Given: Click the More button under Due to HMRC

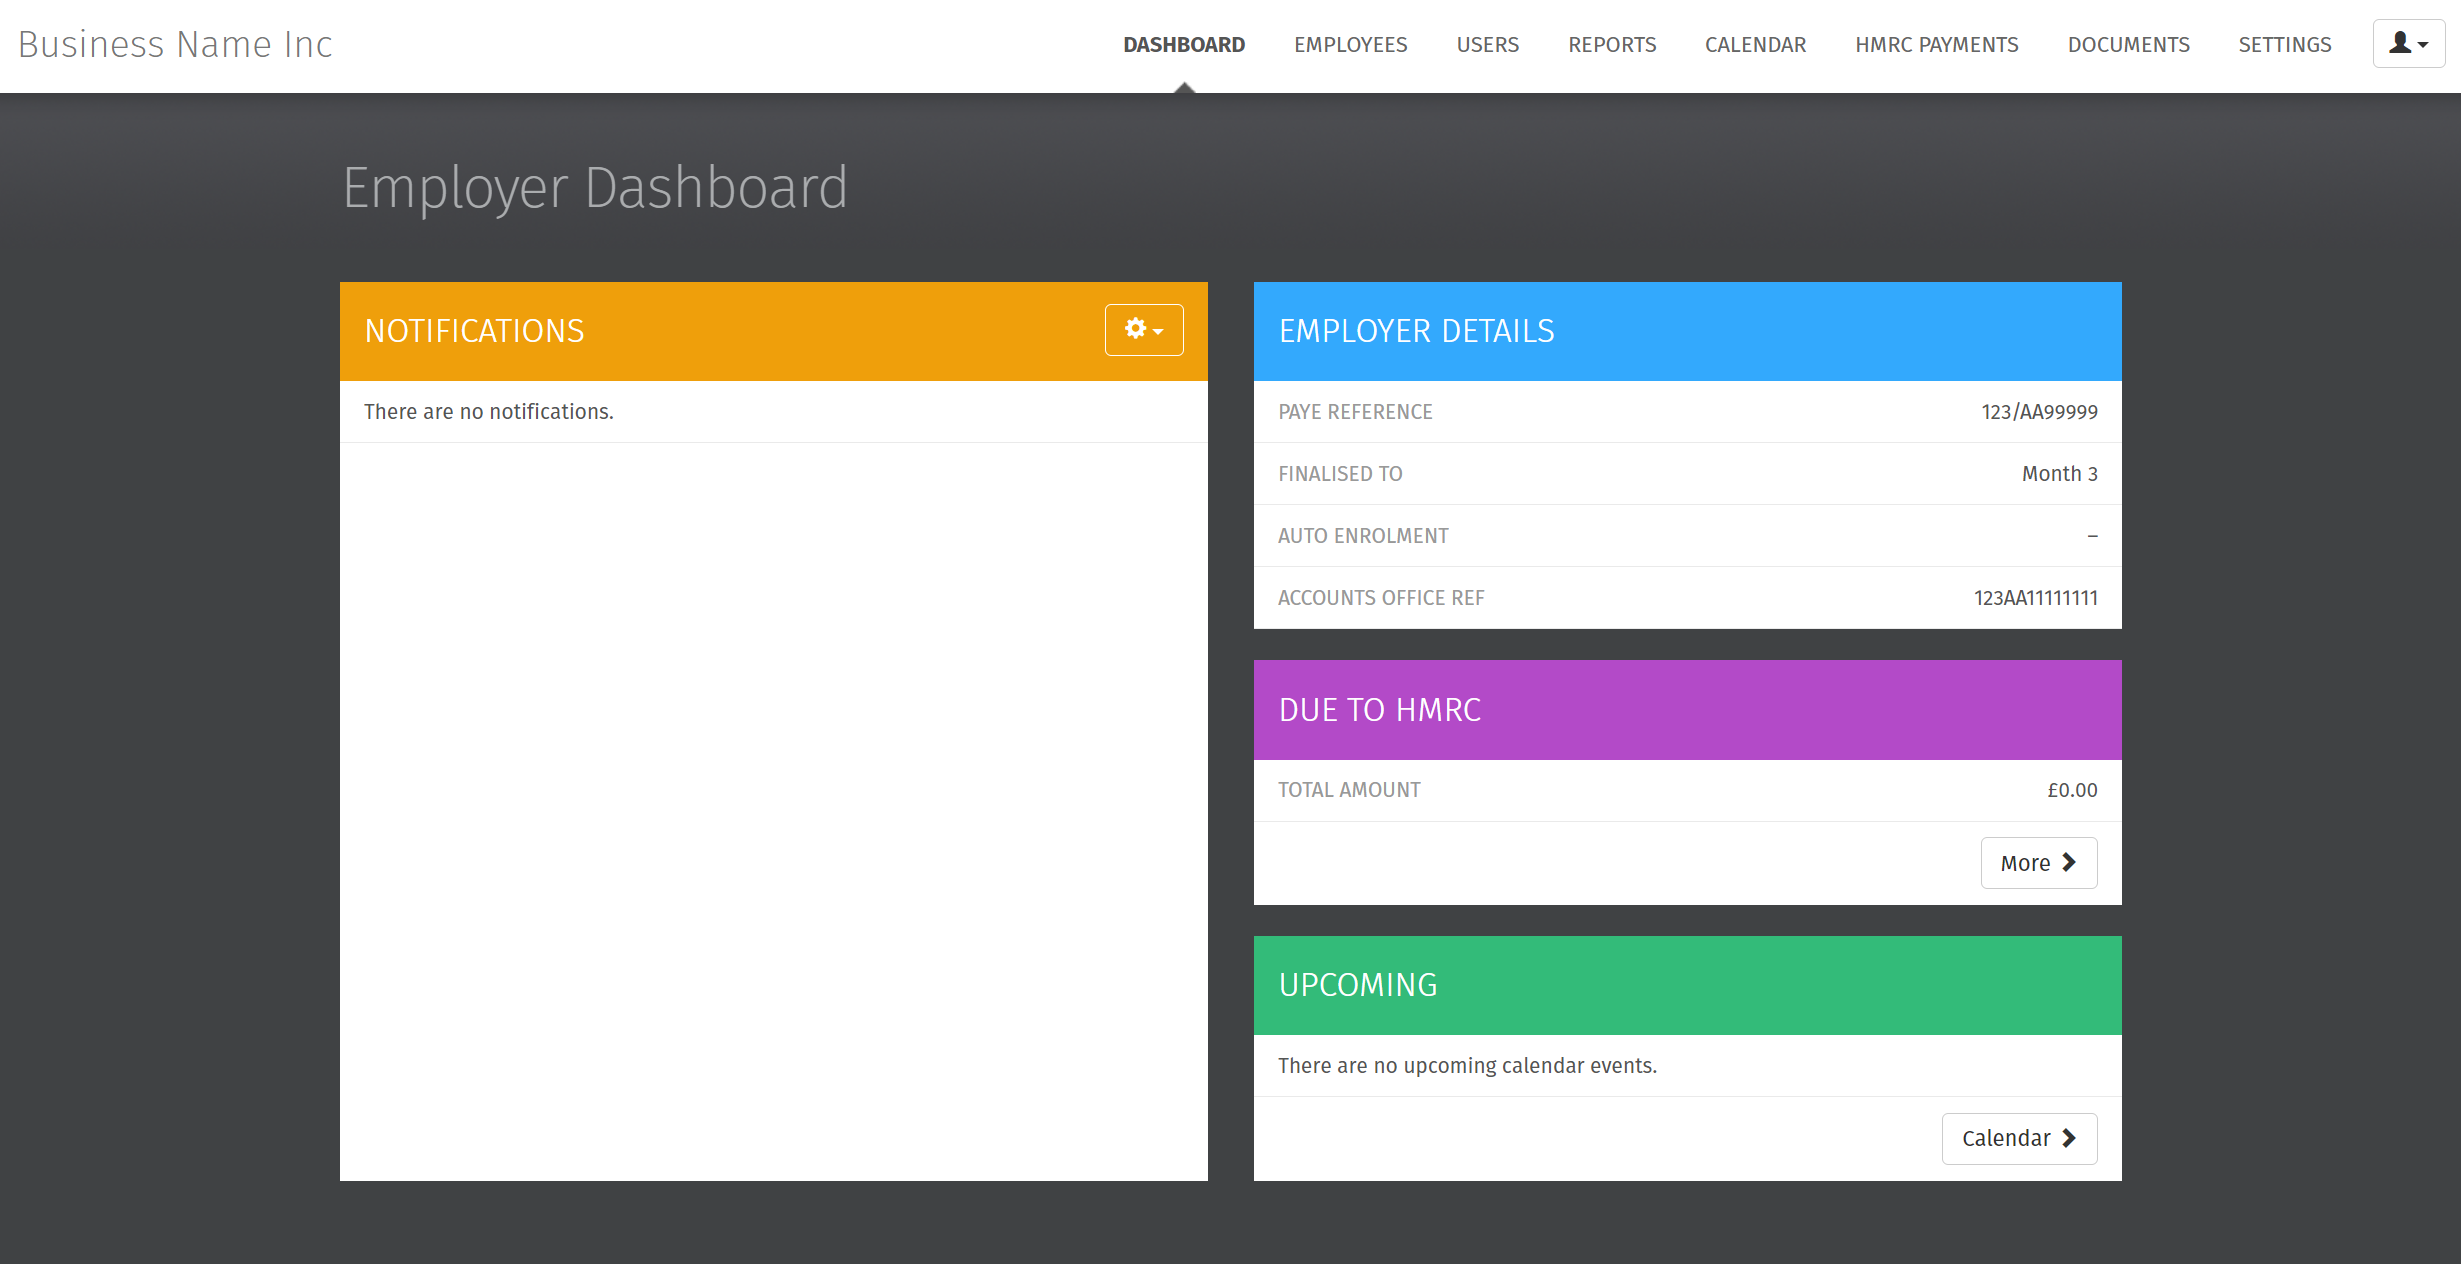Looking at the screenshot, I should [2038, 862].
